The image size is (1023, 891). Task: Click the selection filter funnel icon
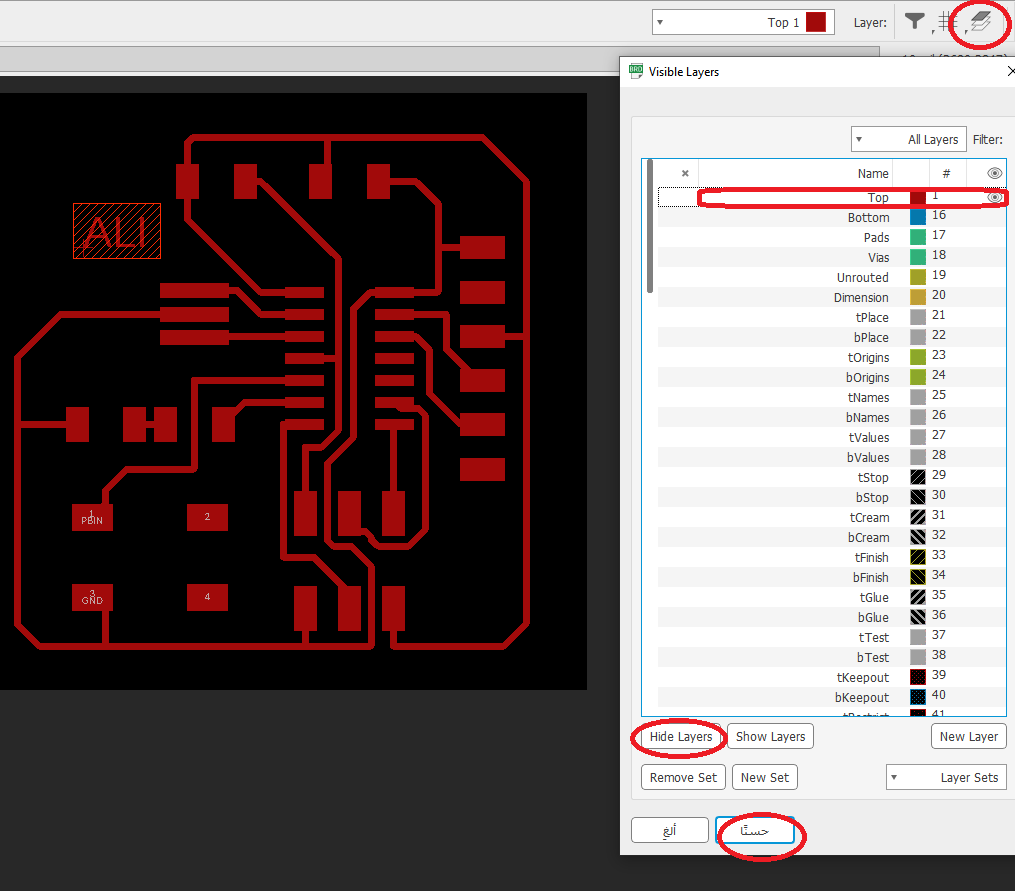[x=915, y=22]
